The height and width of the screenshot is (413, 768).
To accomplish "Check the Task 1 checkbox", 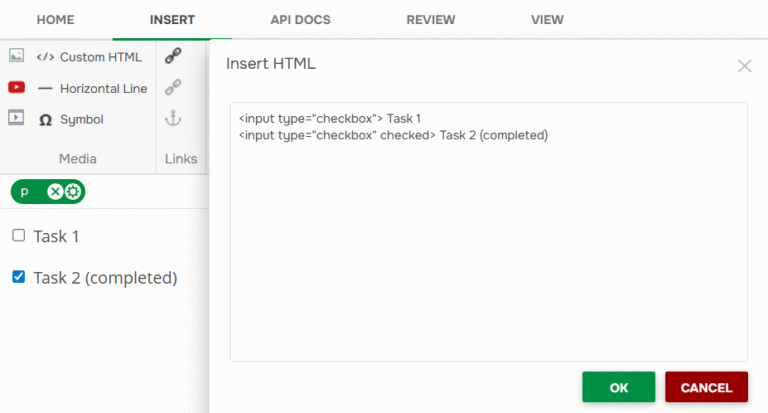I will [x=19, y=236].
